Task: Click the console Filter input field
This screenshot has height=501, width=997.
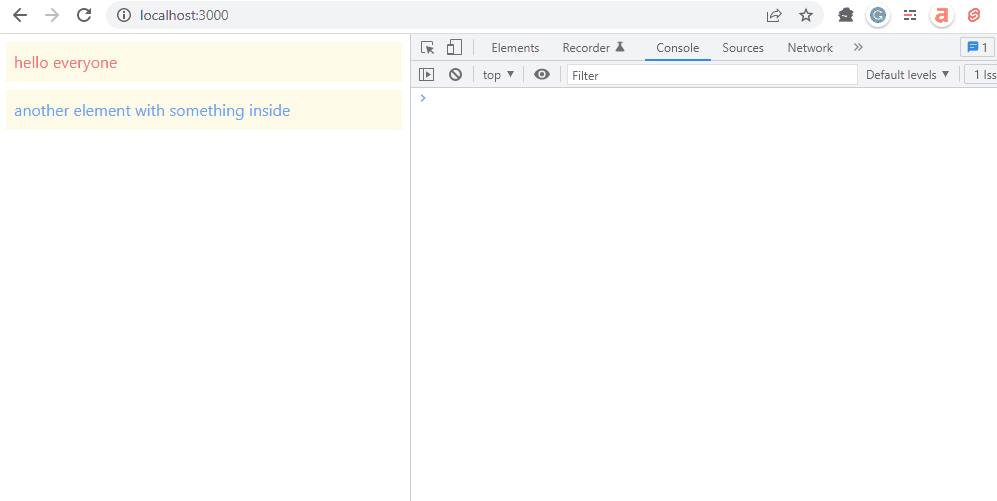Action: [712, 75]
